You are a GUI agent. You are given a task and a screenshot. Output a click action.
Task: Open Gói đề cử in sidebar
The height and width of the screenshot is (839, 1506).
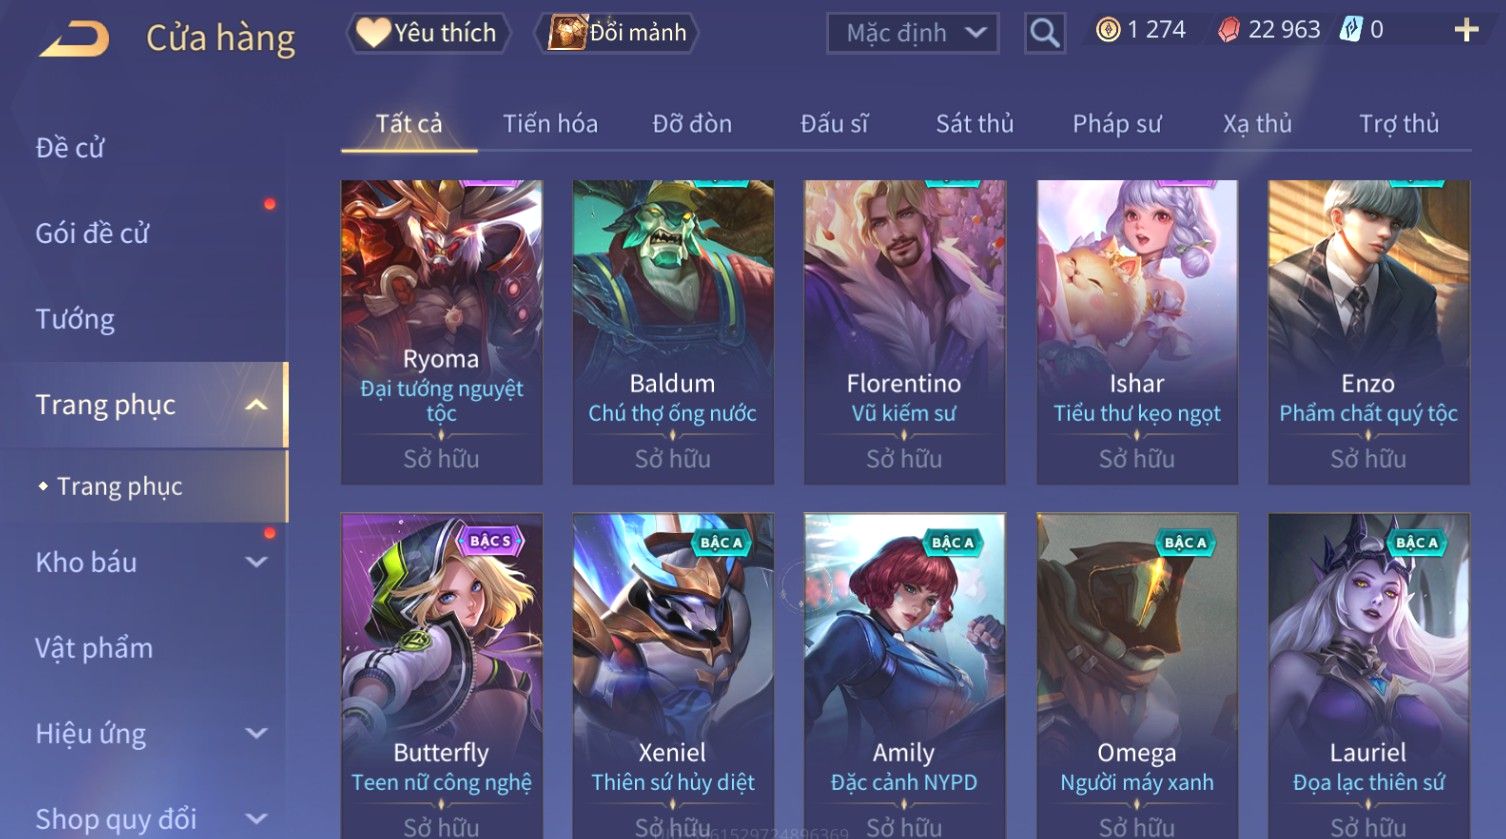point(92,233)
